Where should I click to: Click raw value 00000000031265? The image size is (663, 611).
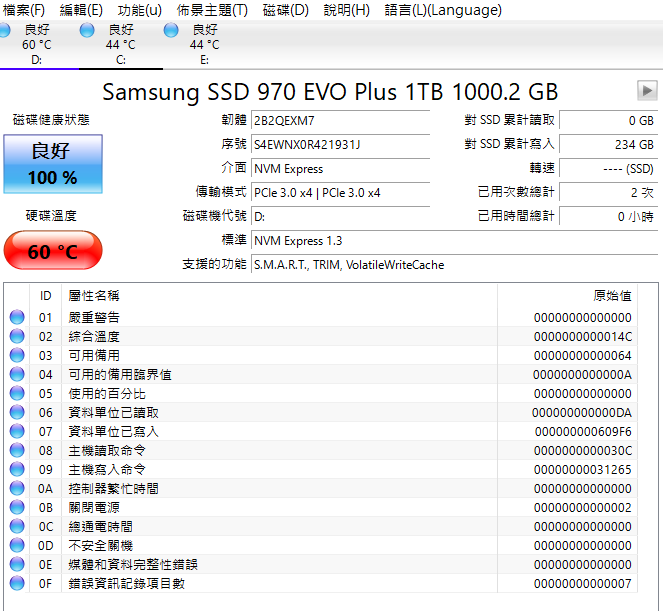click(583, 470)
